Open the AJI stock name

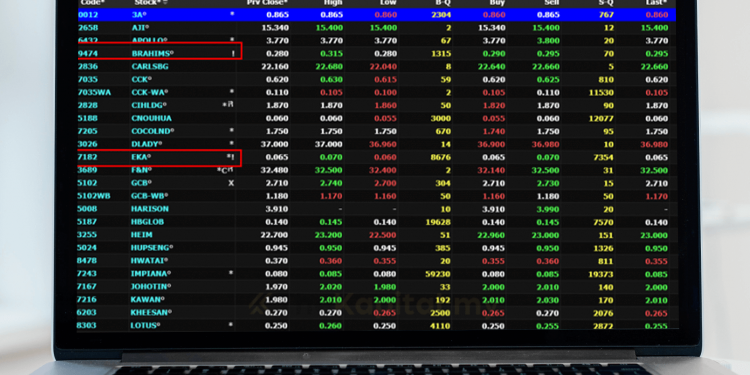tap(140, 28)
